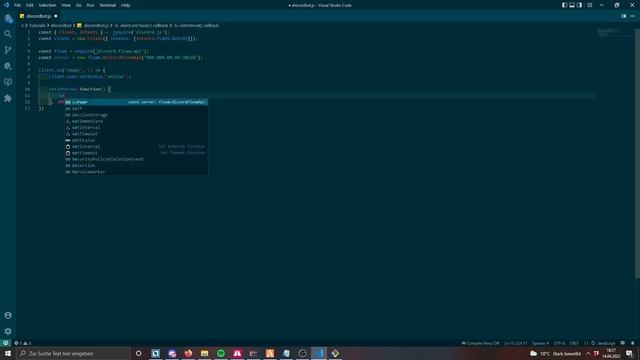This screenshot has width=640, height=360.
Task: Open the Customize Layout icon
Action: [x=589, y=5]
